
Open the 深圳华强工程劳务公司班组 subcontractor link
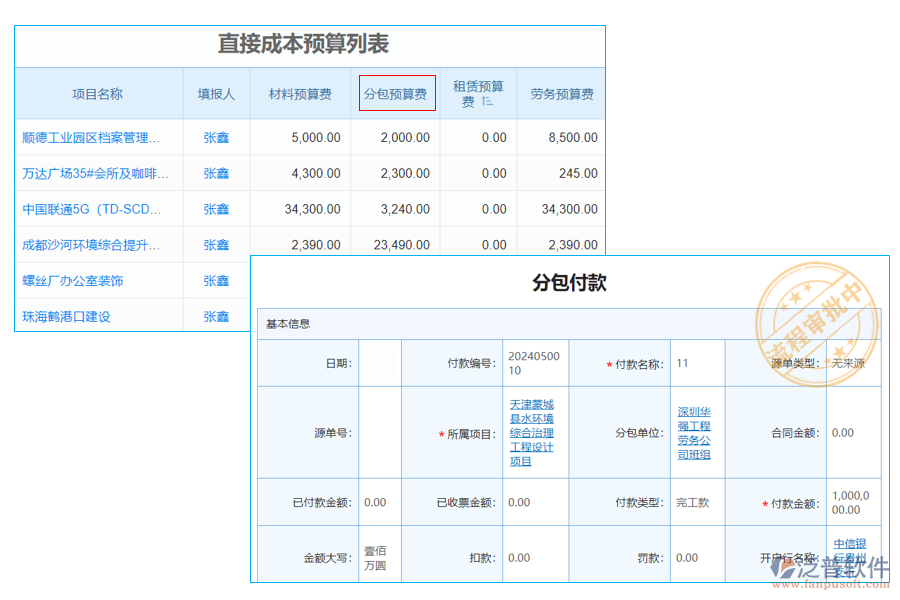click(694, 433)
